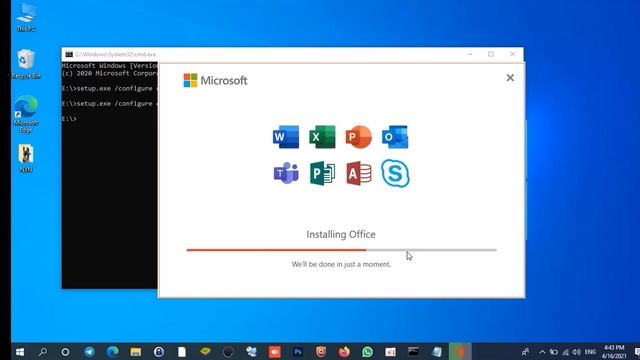640x360 pixels.
Task: Click the Excel icon in the Office installer
Action: 322,137
